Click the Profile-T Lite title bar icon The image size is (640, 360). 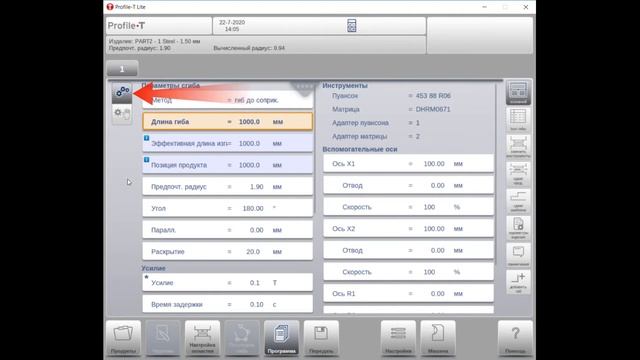point(110,7)
